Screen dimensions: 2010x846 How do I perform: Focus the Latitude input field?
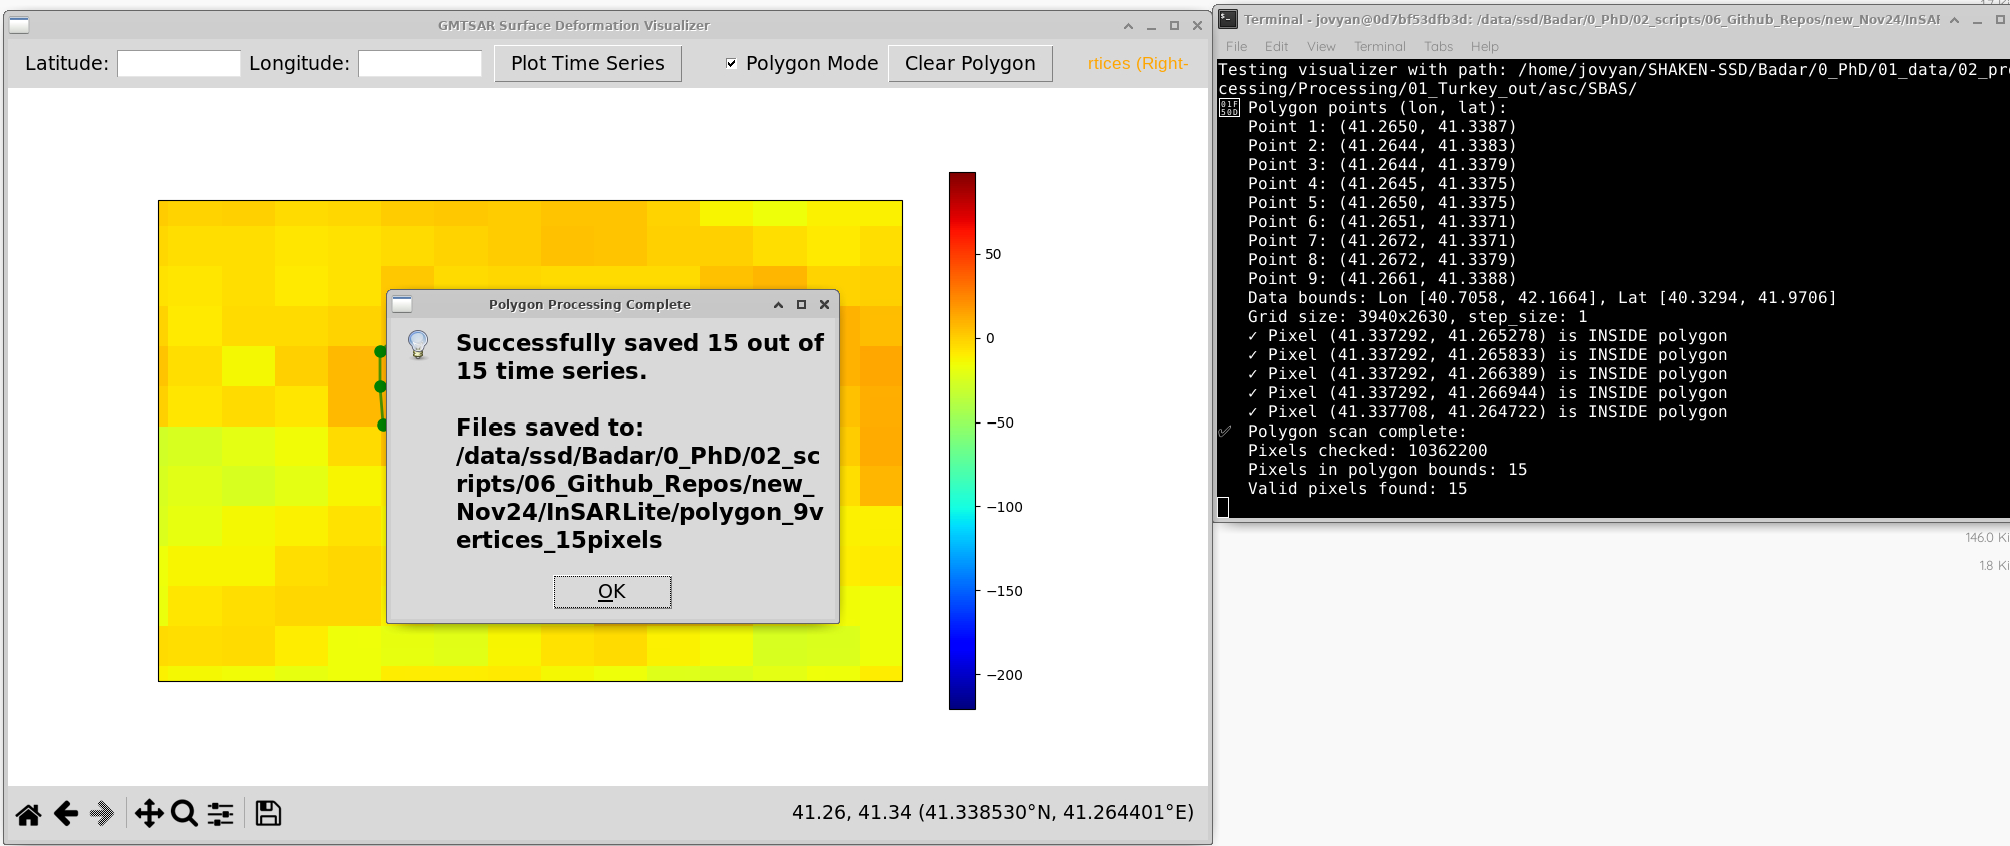(x=179, y=63)
